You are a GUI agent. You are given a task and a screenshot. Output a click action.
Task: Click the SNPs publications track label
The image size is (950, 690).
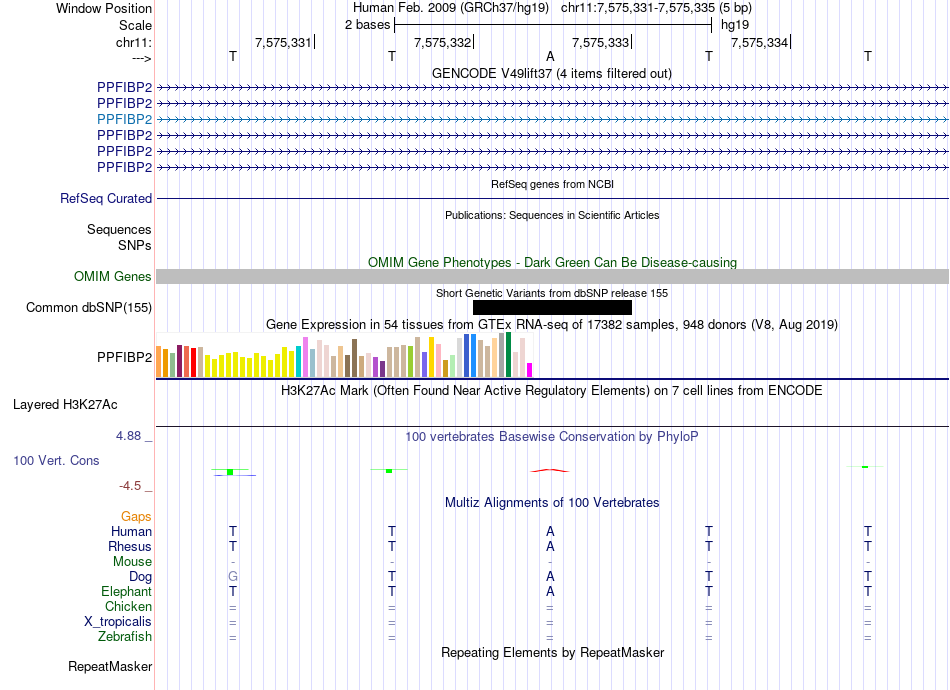[x=135, y=245]
